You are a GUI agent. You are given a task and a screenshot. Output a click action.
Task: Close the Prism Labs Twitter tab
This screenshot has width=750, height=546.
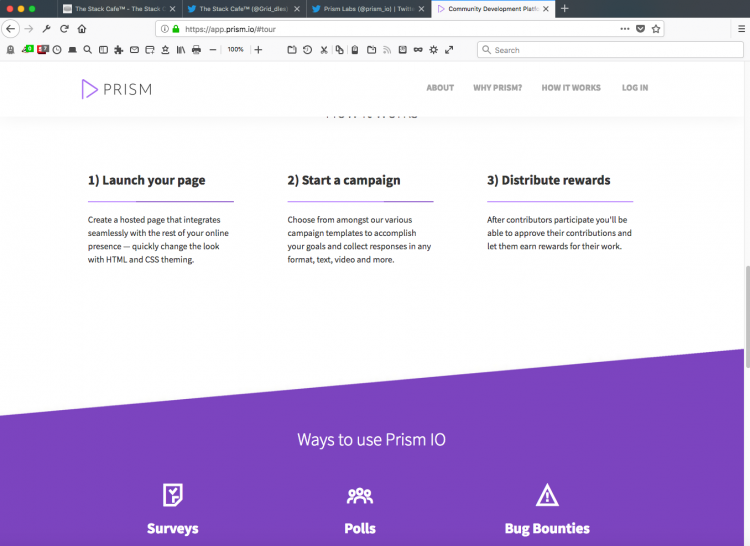[421, 9]
